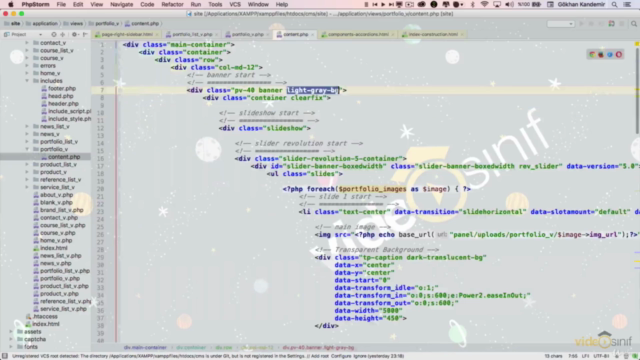Click UTF-8 encoding in status bar
The image size is (640, 360).
(x=601, y=356)
